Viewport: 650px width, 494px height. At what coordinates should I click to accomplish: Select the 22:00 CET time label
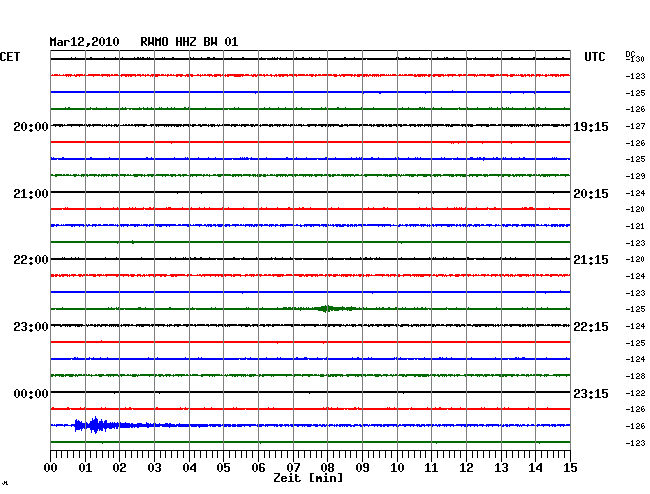[x=31, y=260]
